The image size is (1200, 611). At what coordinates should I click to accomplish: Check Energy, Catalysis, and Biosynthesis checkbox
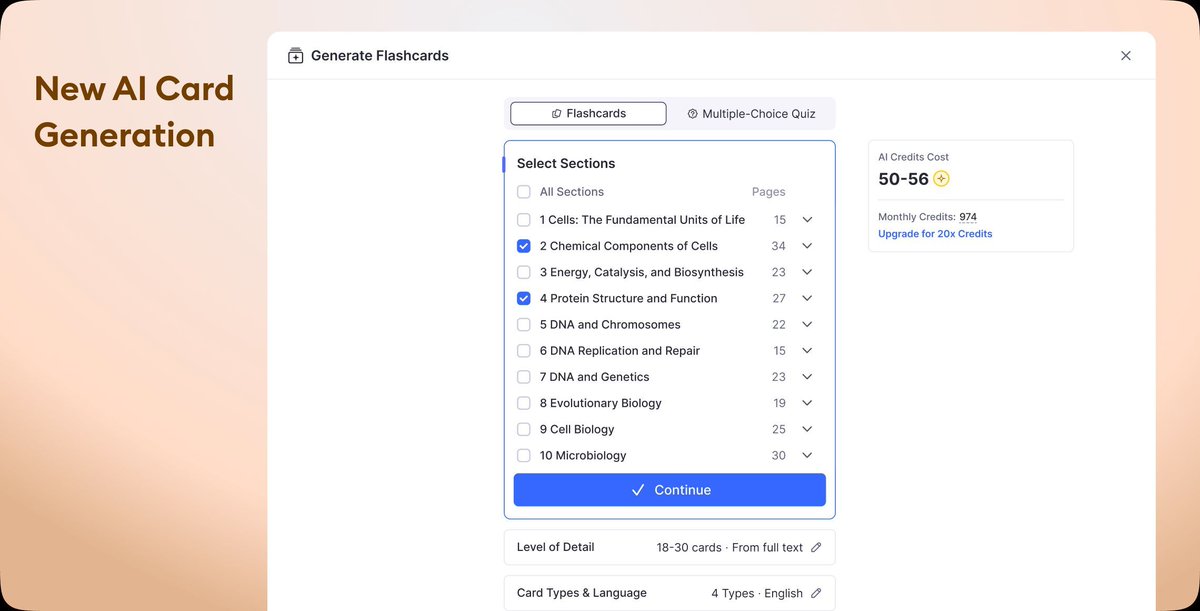(524, 272)
